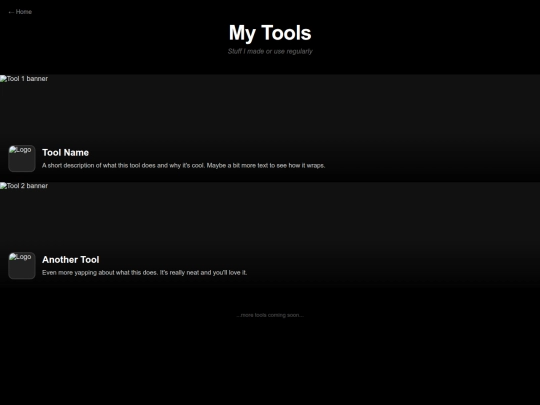540x405 pixels.
Task: Click the My Tools page heading
Action: pos(270,33)
